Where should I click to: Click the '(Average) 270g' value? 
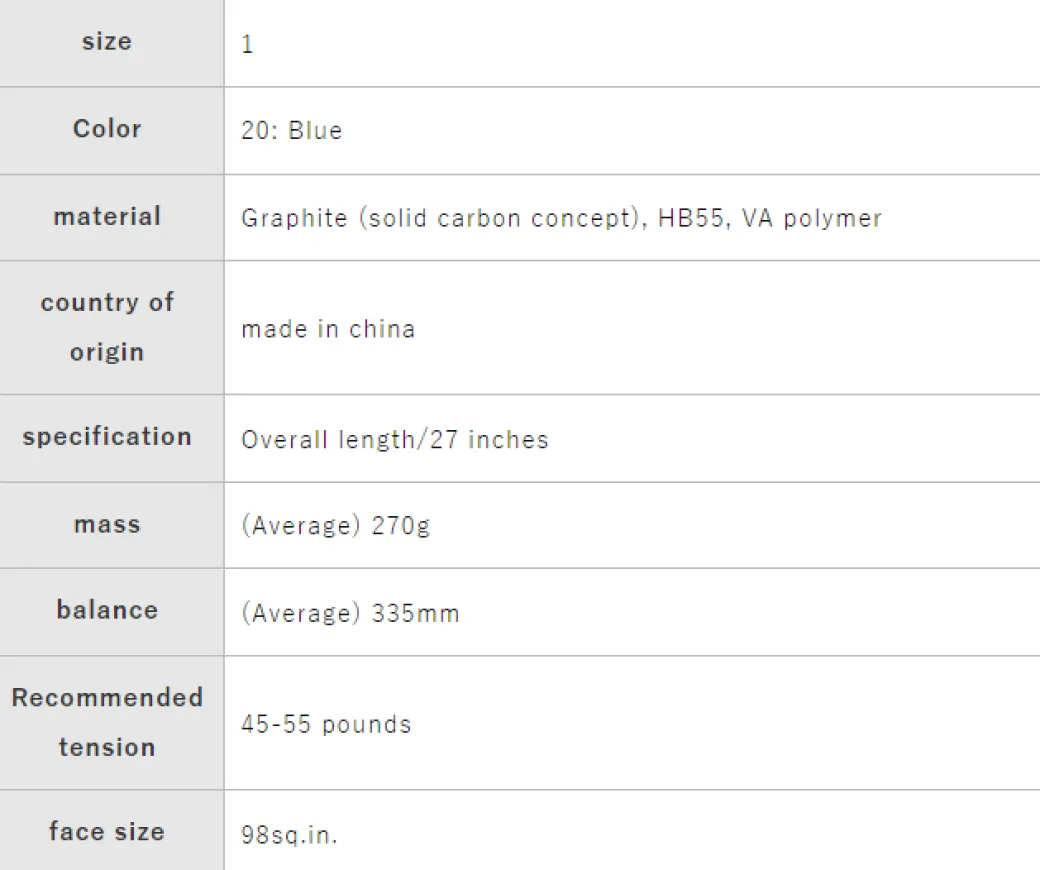[336, 526]
